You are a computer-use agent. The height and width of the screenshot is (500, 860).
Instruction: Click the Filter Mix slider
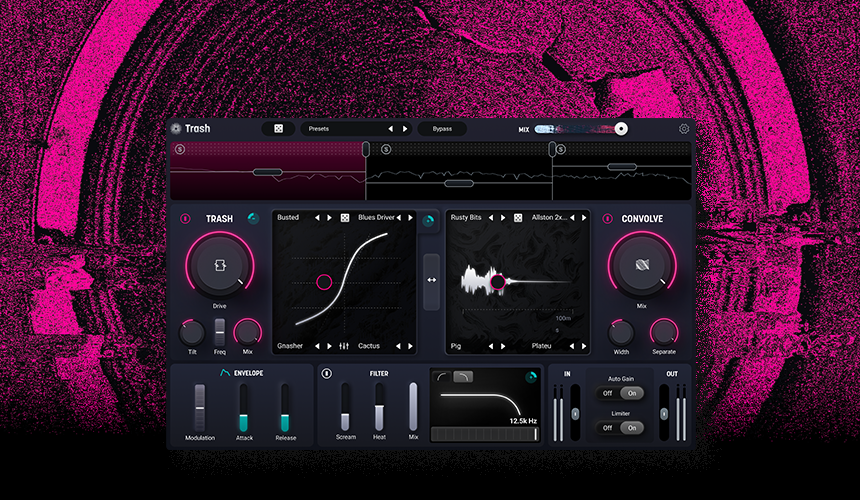point(413,407)
